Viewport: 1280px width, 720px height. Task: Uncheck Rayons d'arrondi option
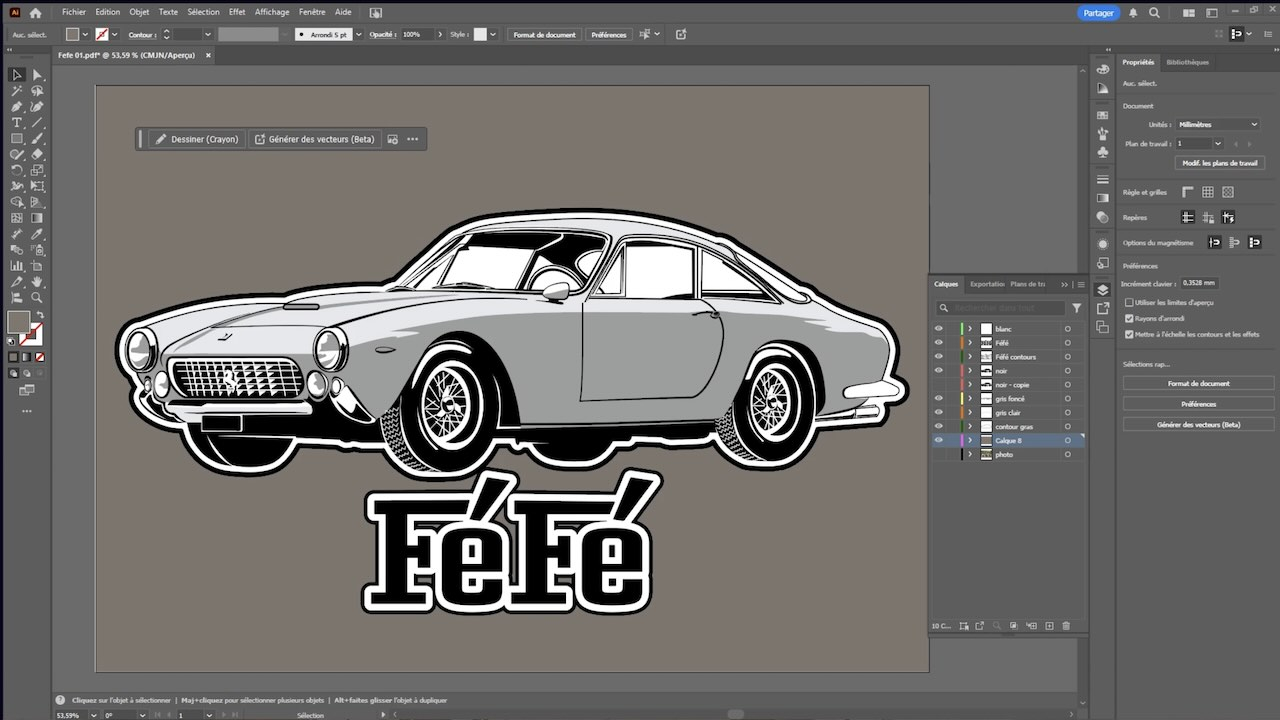(x=1129, y=318)
